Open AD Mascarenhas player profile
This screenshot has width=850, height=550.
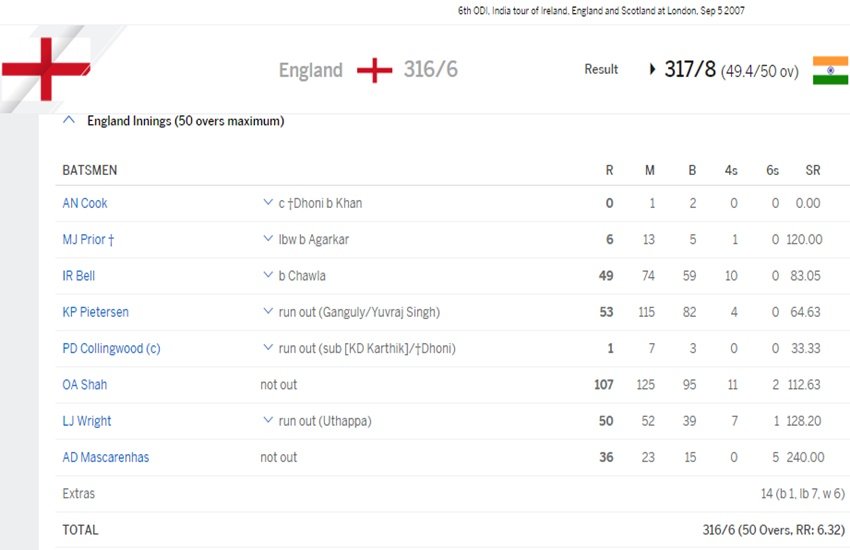click(x=106, y=457)
